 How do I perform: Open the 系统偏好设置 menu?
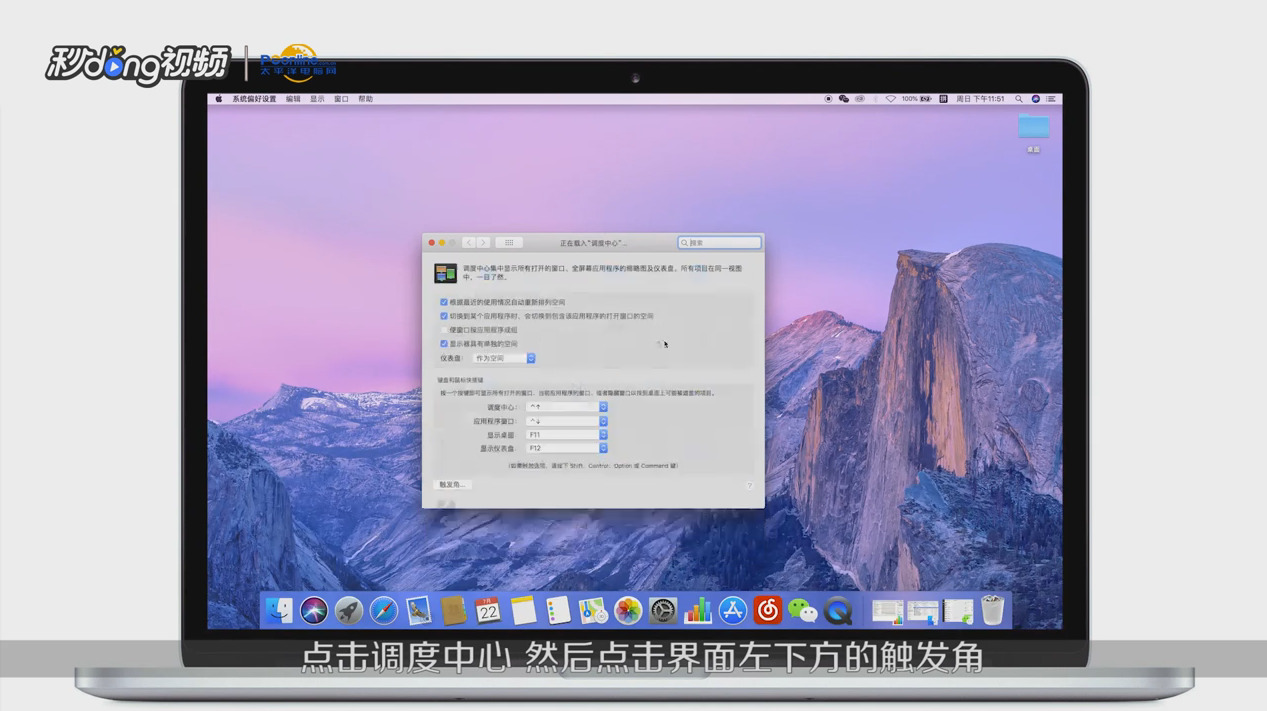pos(254,99)
